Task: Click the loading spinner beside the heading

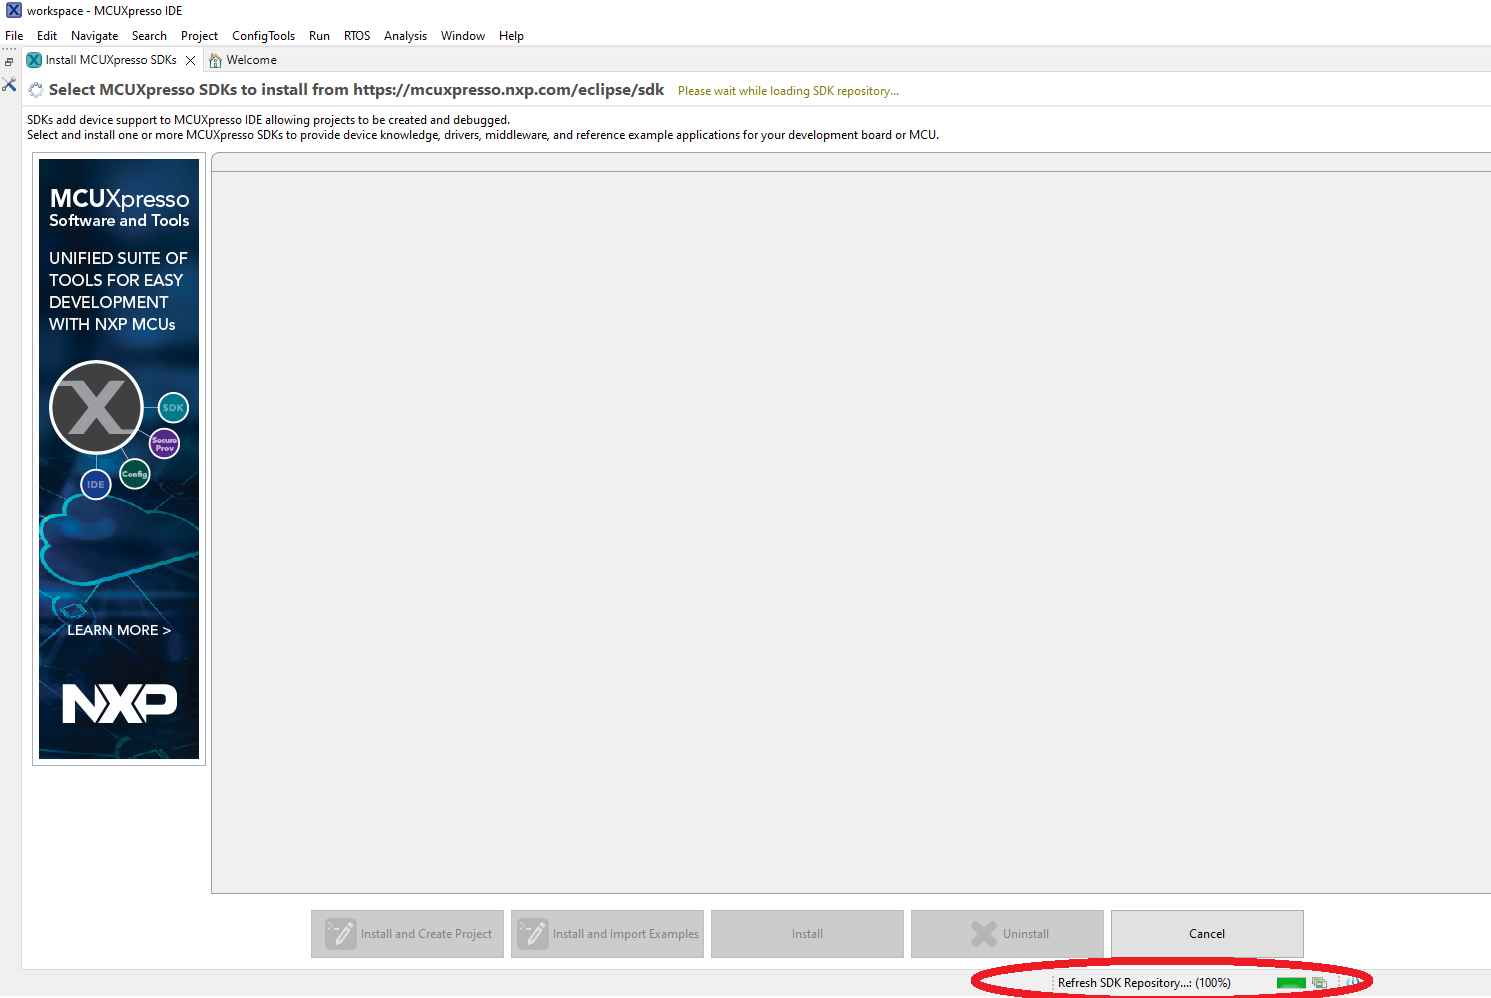Action: tap(36, 90)
